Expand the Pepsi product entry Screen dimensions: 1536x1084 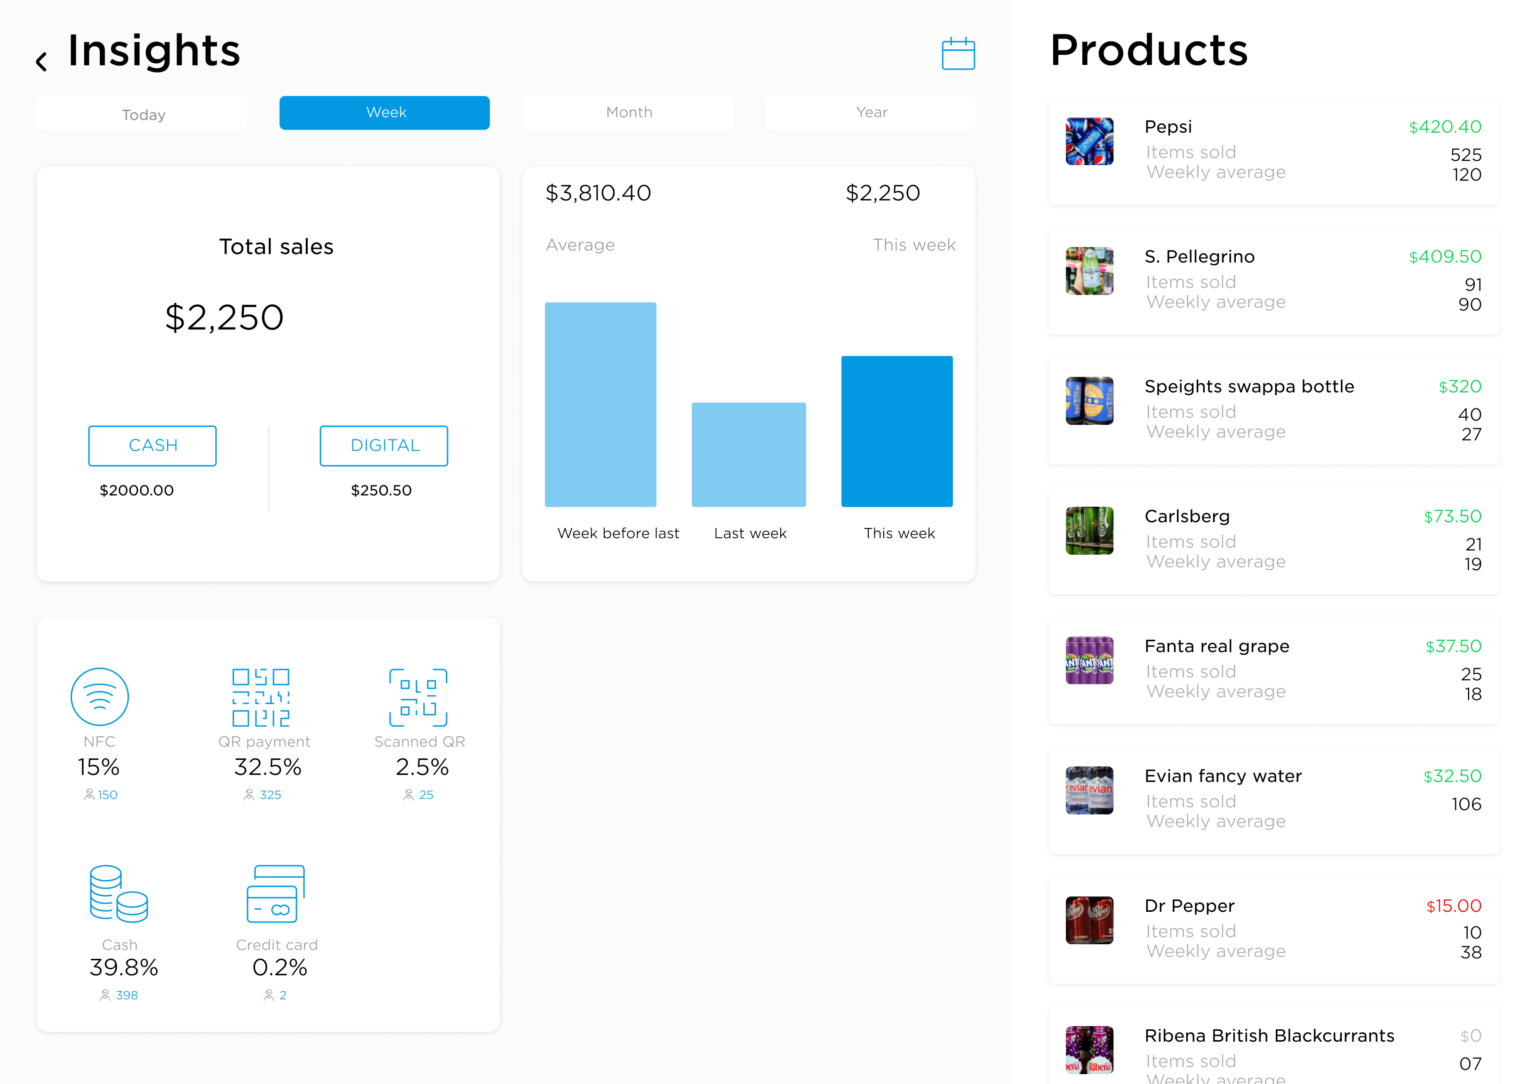[x=1272, y=151]
